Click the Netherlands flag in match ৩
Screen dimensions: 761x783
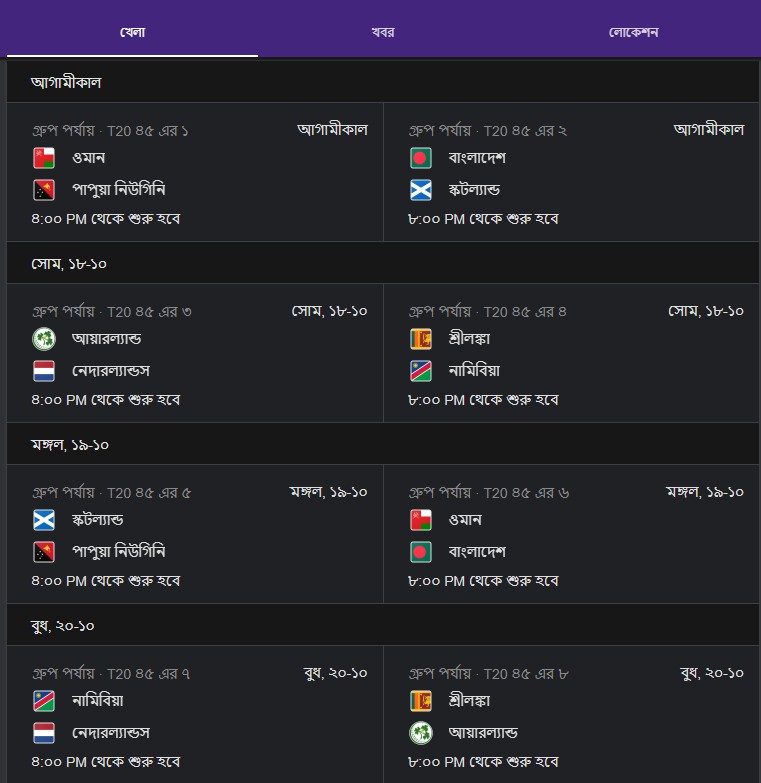[x=44, y=371]
